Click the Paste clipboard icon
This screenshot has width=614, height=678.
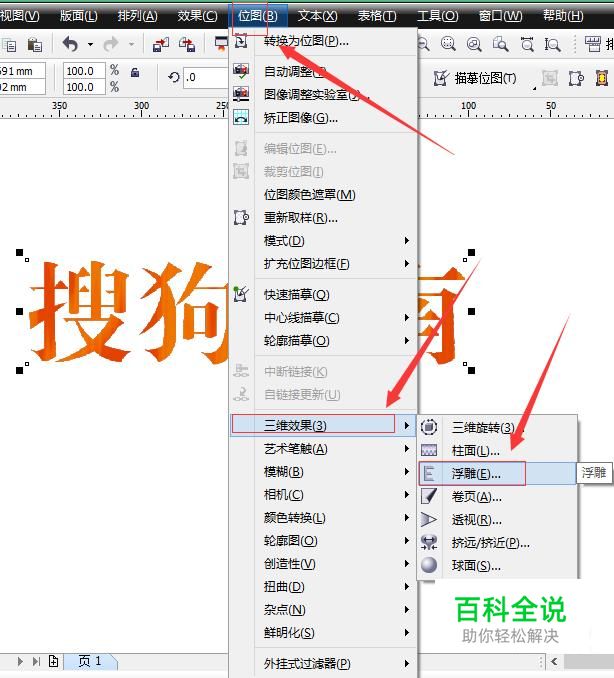point(35,45)
